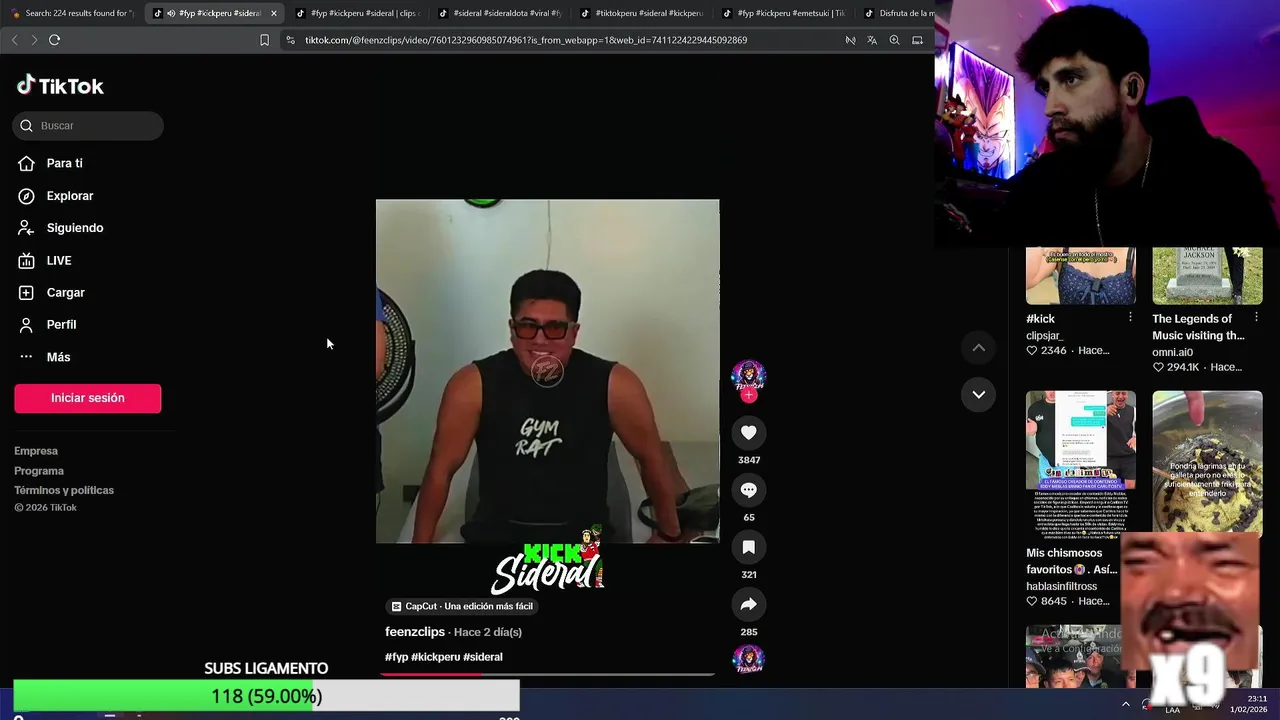Open the #kick video thumbnail

click(x=1081, y=276)
